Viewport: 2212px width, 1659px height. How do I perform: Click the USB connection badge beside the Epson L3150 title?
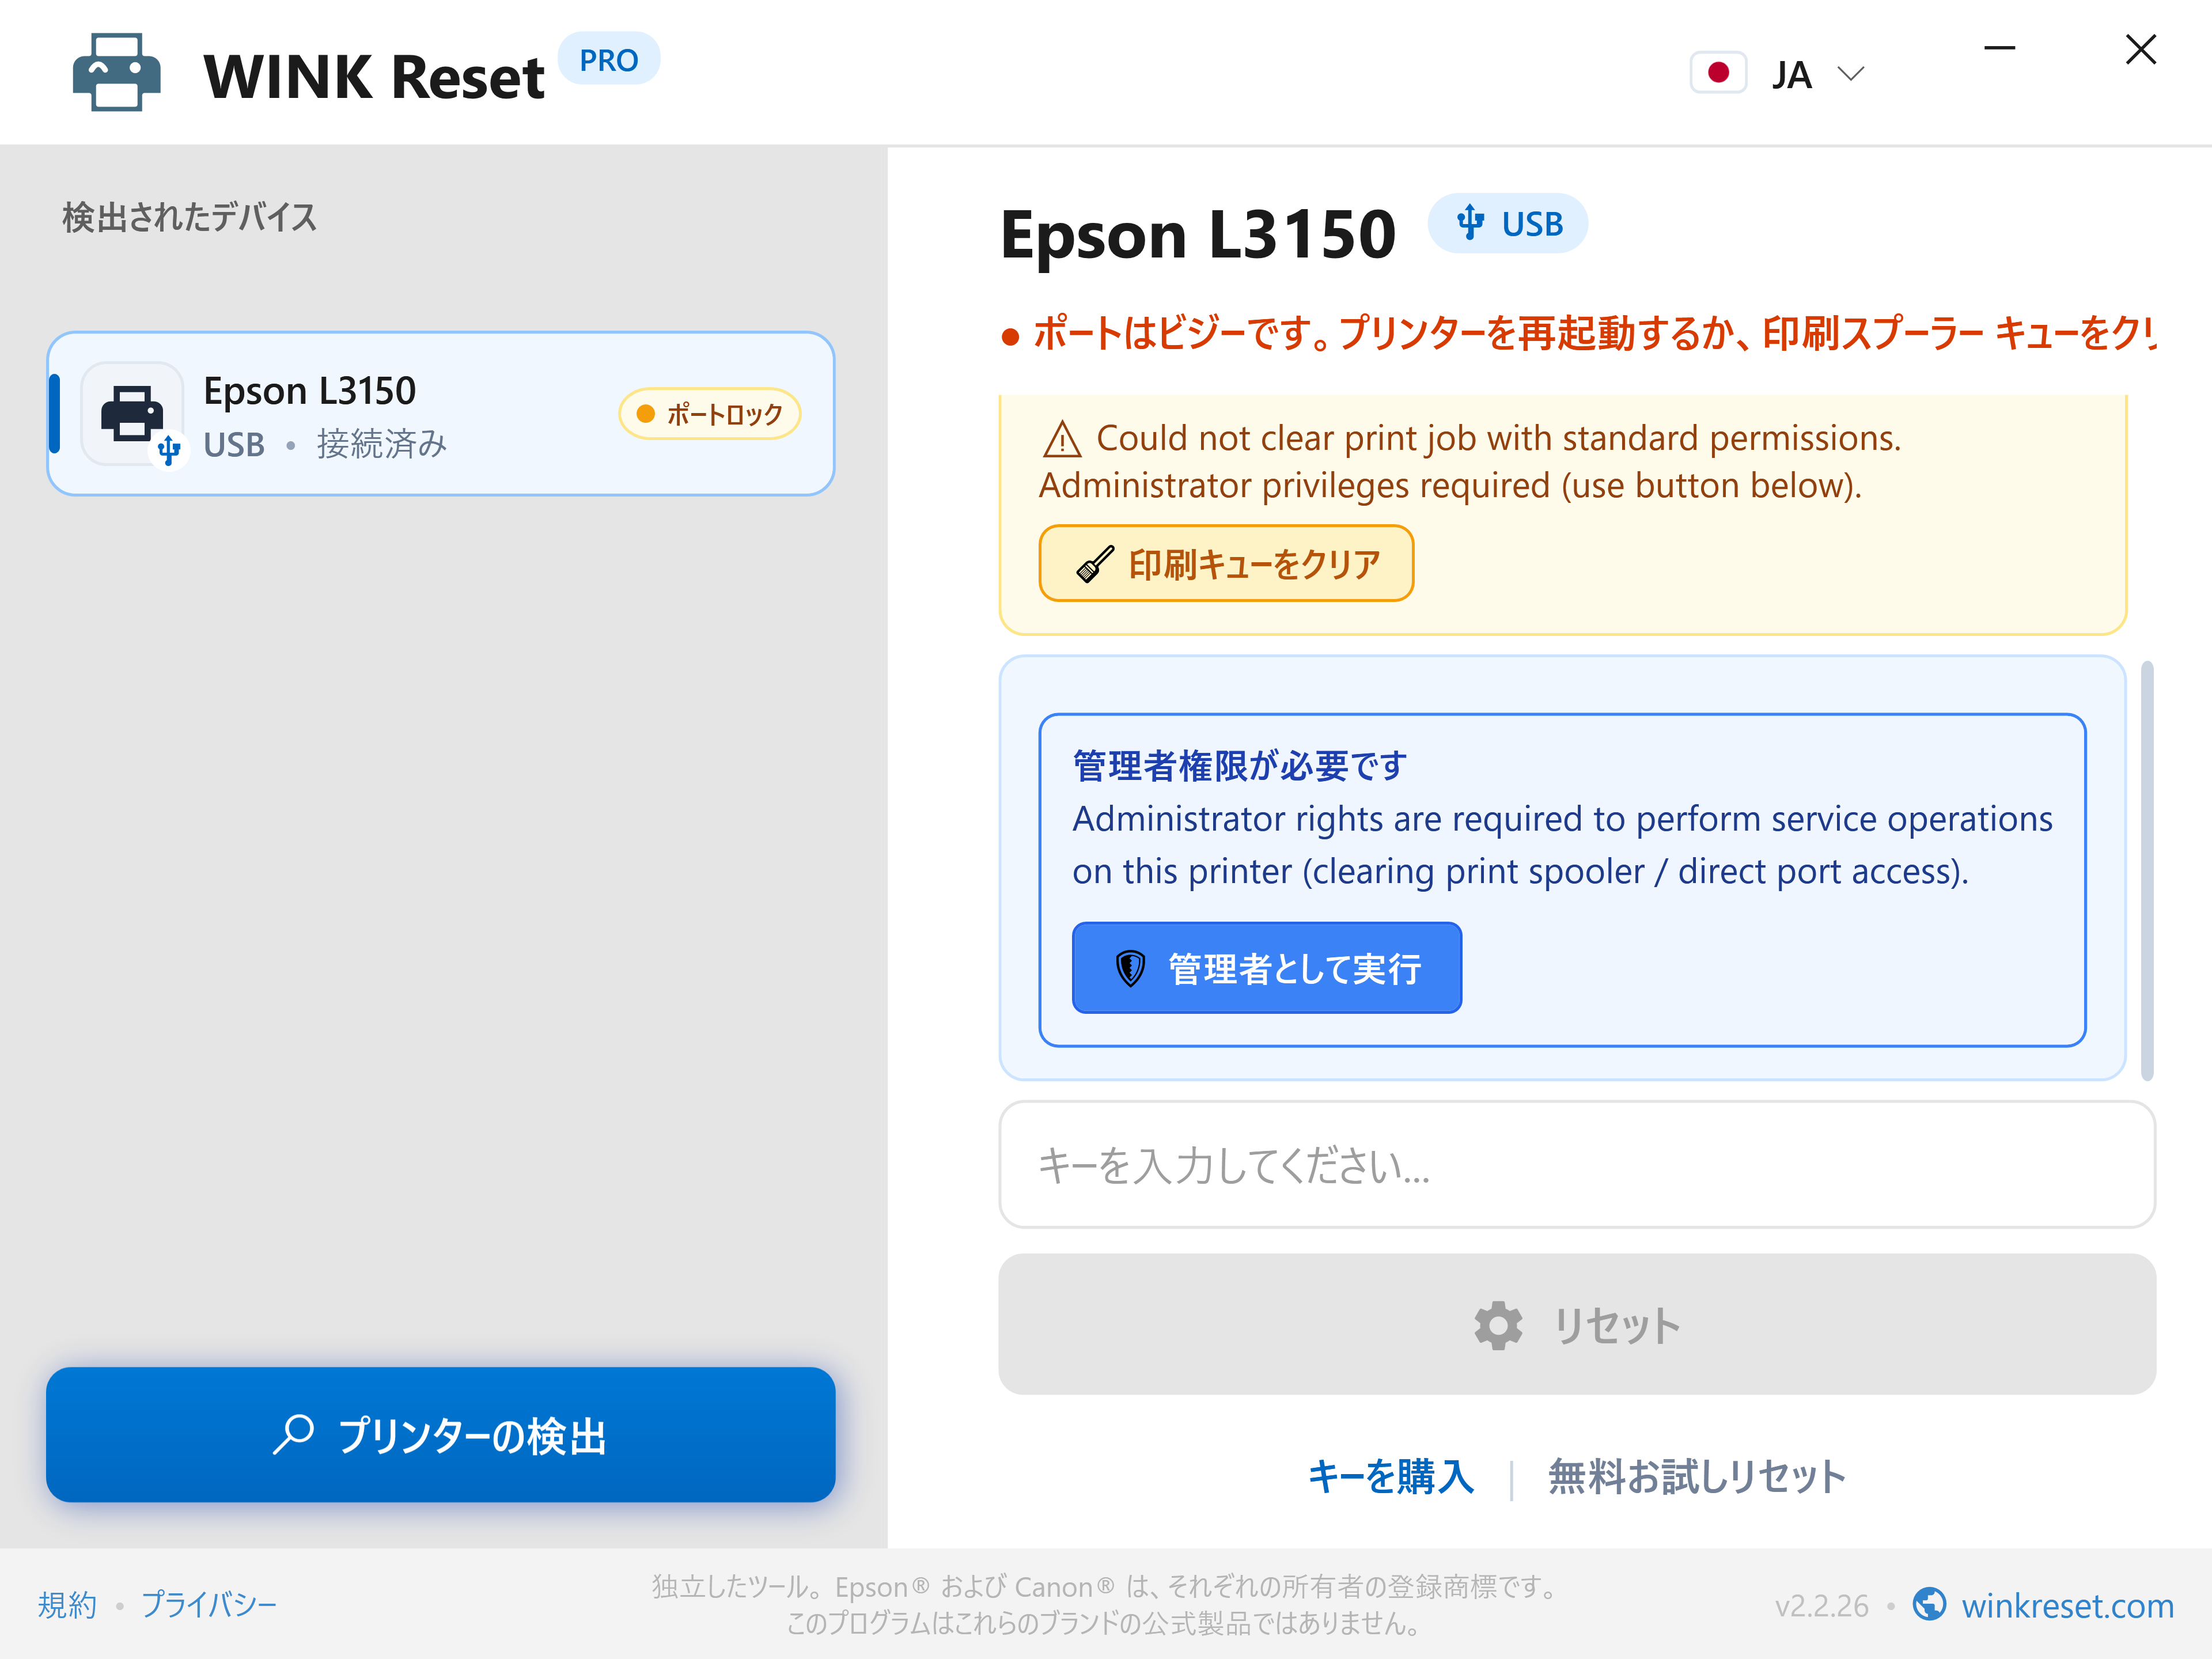pyautogui.click(x=1508, y=223)
